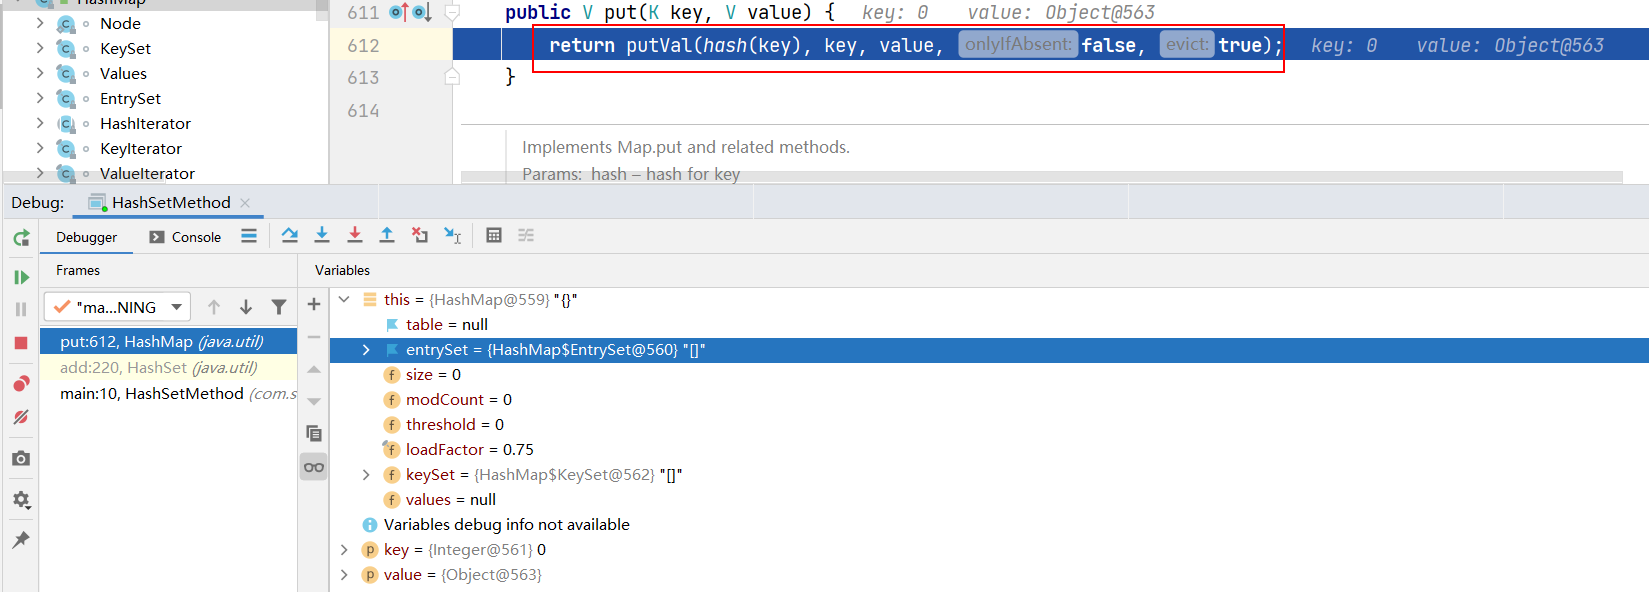
Task: Open debugger settings gear
Action: point(21,499)
